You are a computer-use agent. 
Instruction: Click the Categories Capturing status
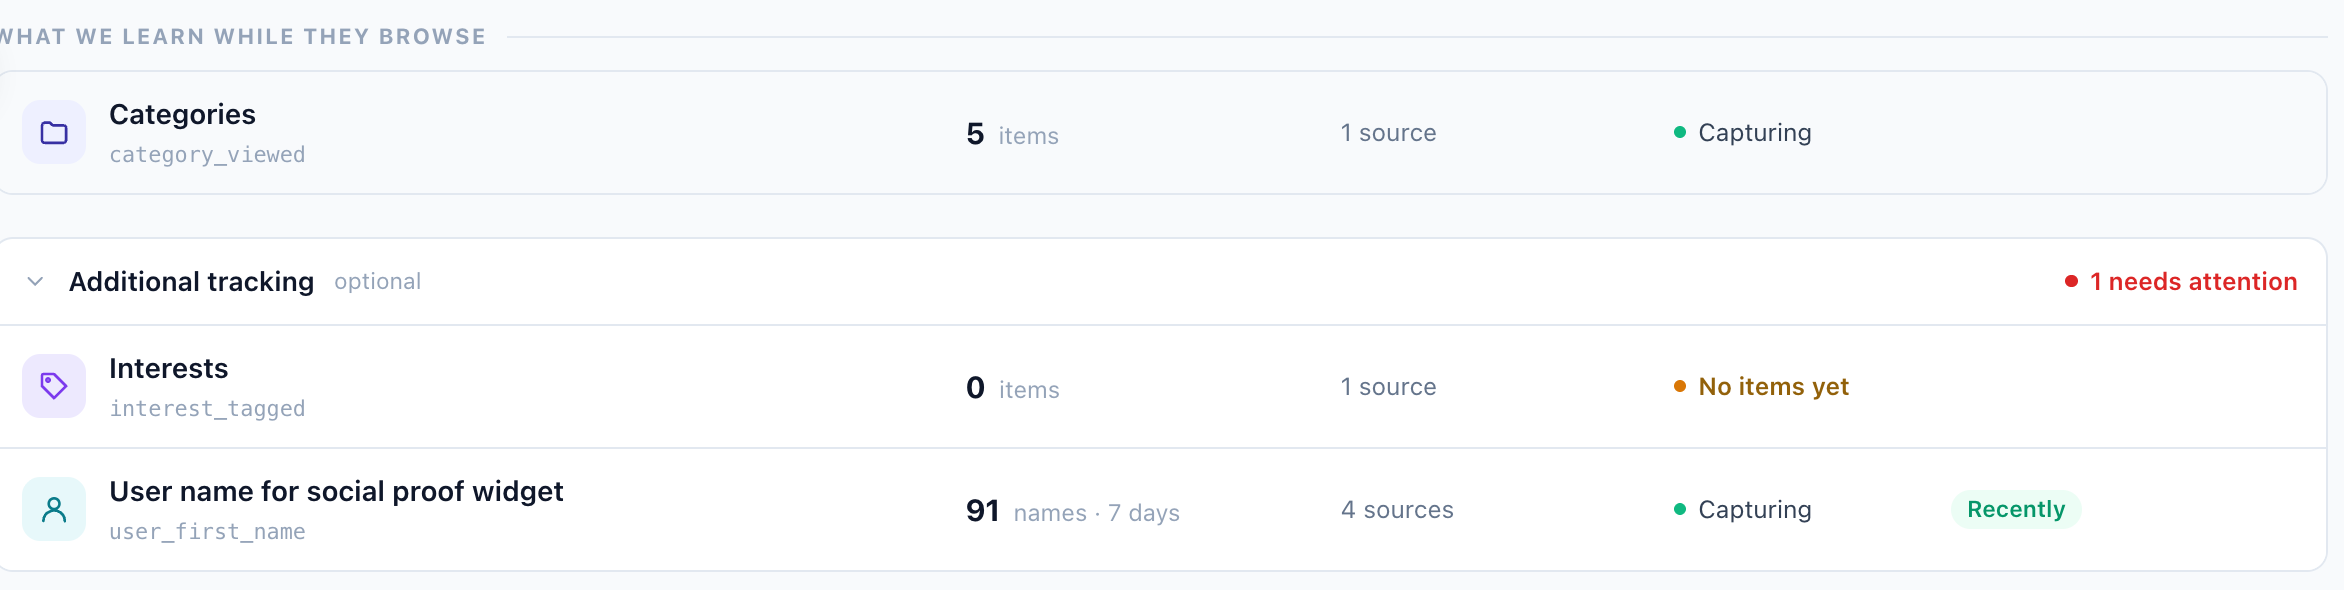[1742, 133]
